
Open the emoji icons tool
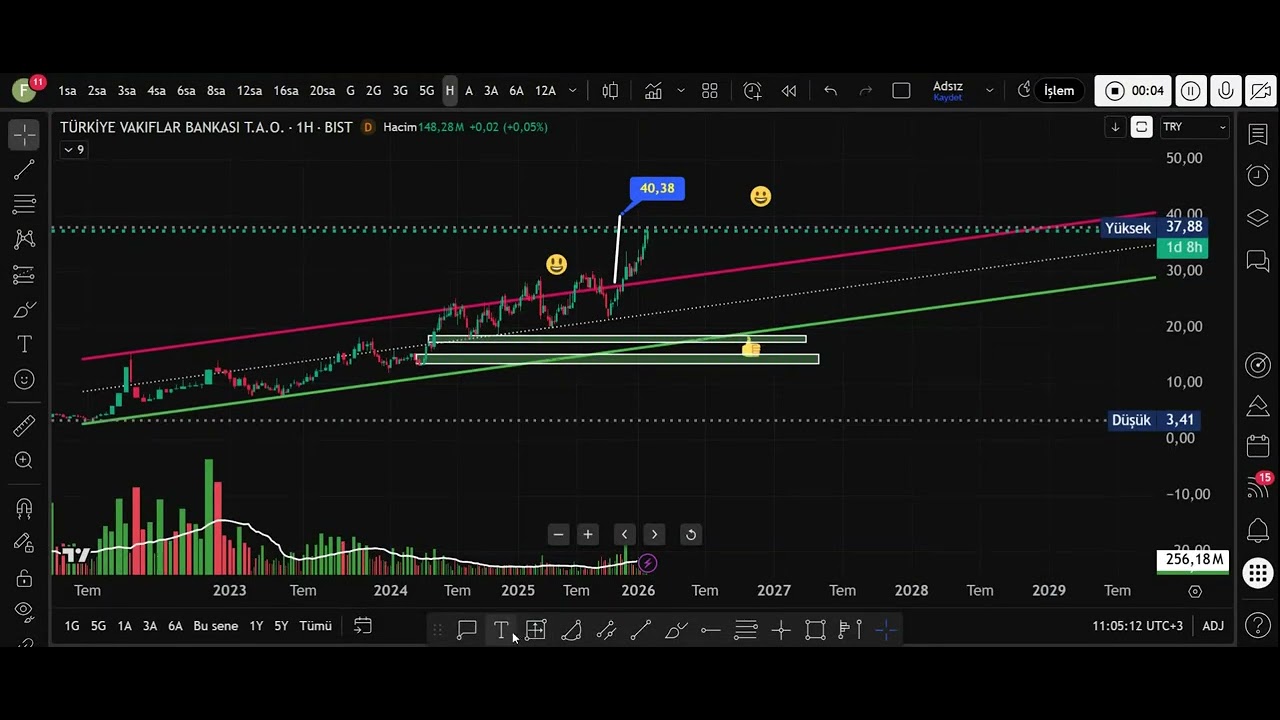click(24, 380)
